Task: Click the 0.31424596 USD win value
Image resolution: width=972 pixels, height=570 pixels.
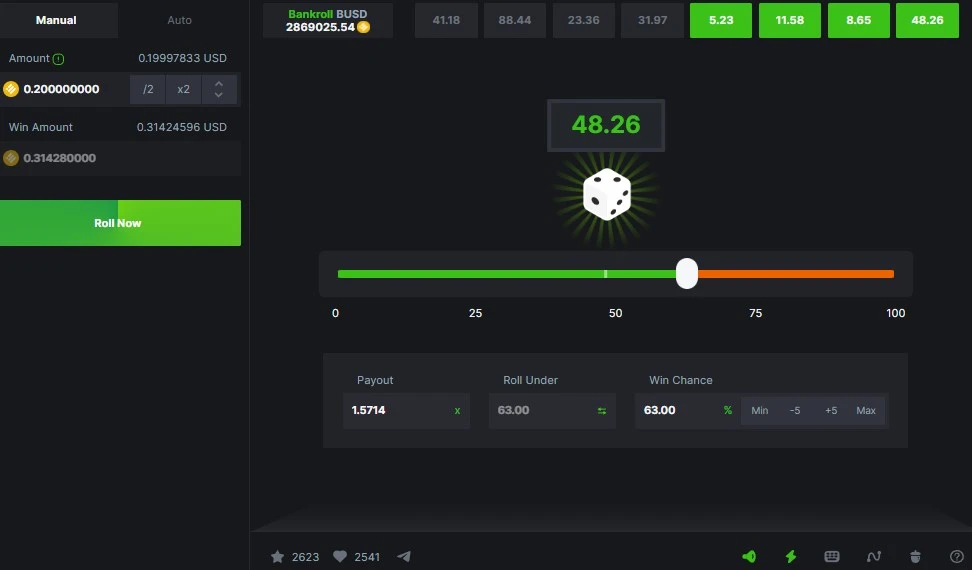Action: (x=182, y=127)
